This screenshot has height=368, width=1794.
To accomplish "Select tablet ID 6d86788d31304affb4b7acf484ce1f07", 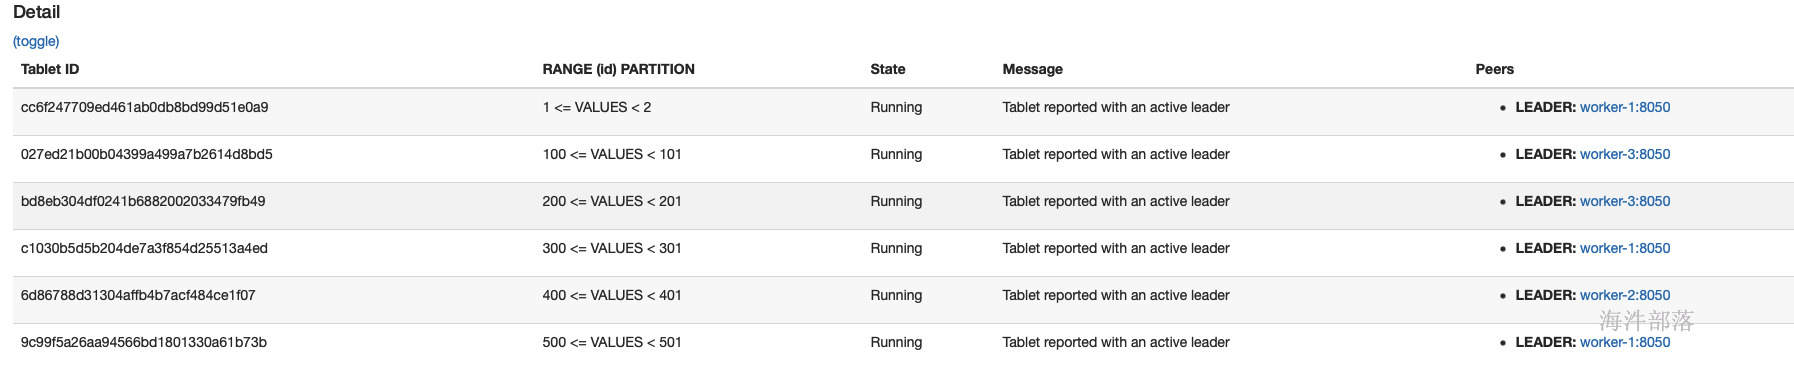I will [x=138, y=295].
